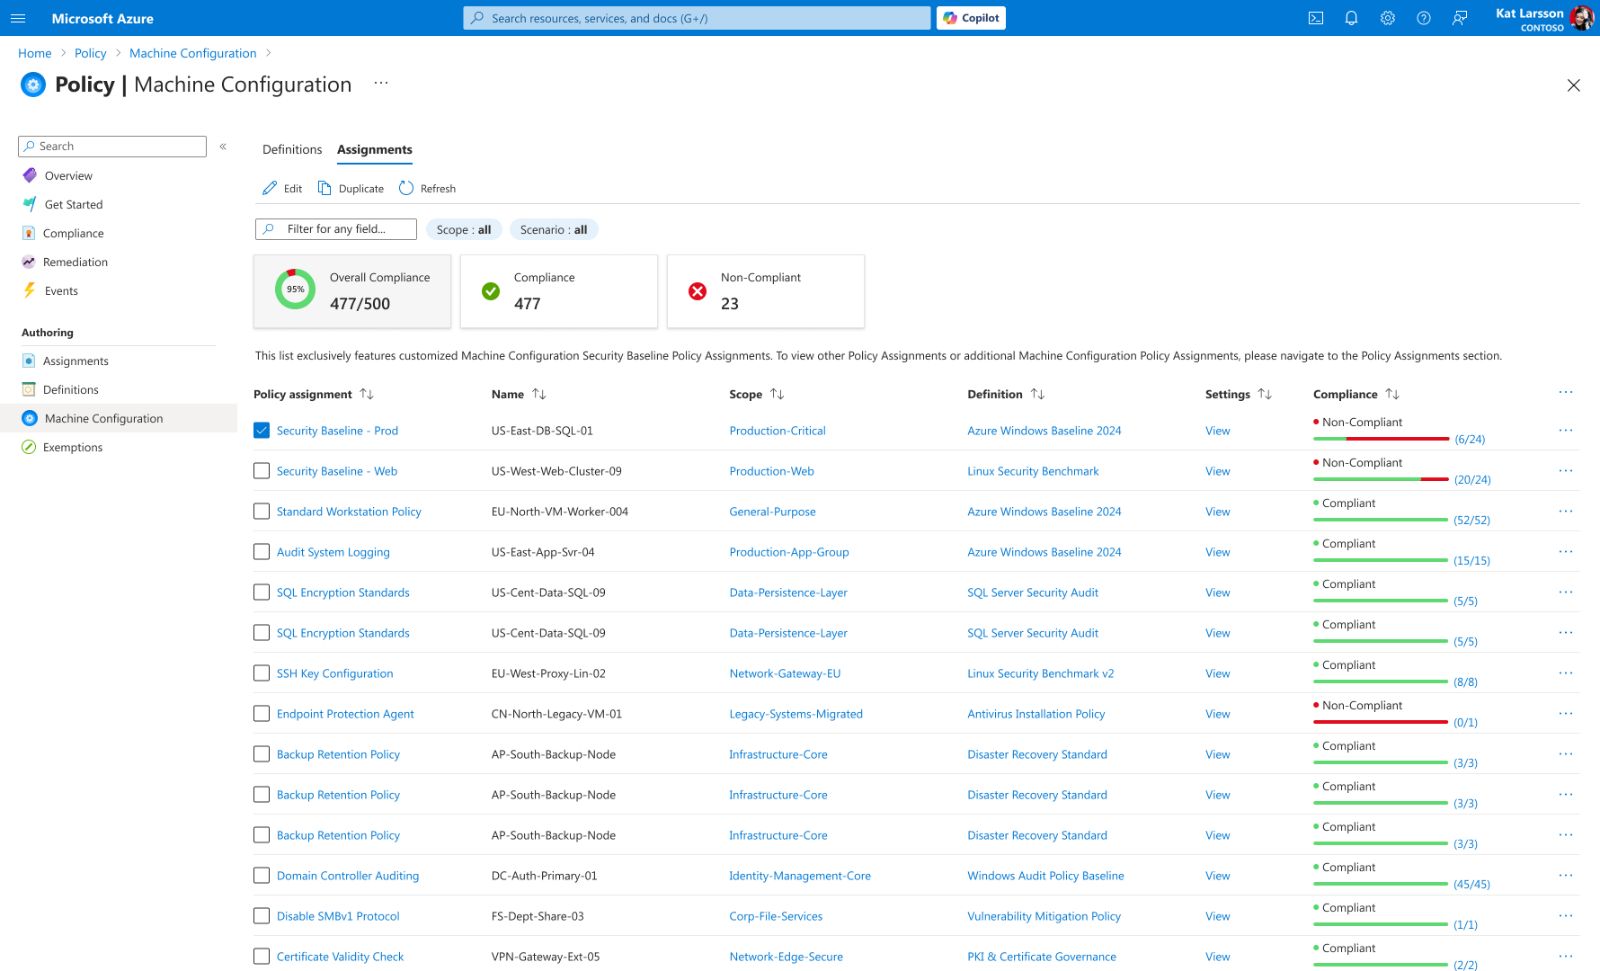This screenshot has height=971, width=1600.
Task: Sort by Policy assignment column arrows
Action: coord(367,394)
